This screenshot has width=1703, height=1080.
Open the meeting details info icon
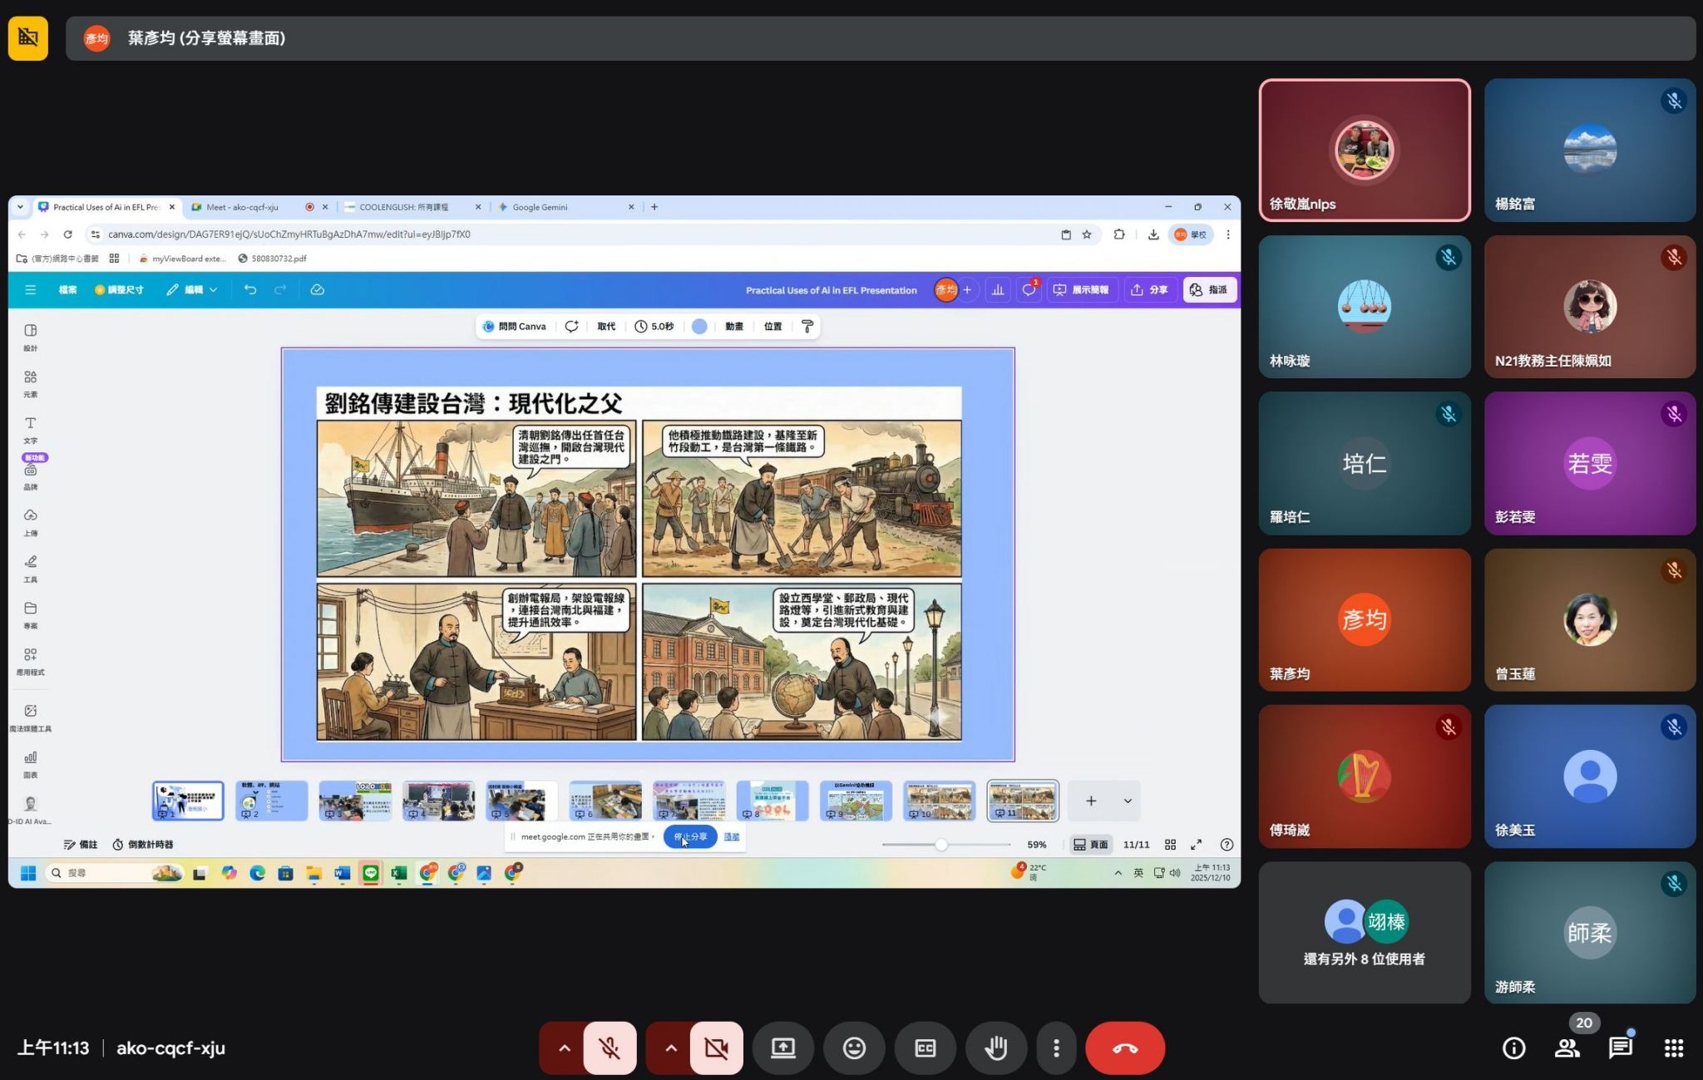[x=1513, y=1048]
